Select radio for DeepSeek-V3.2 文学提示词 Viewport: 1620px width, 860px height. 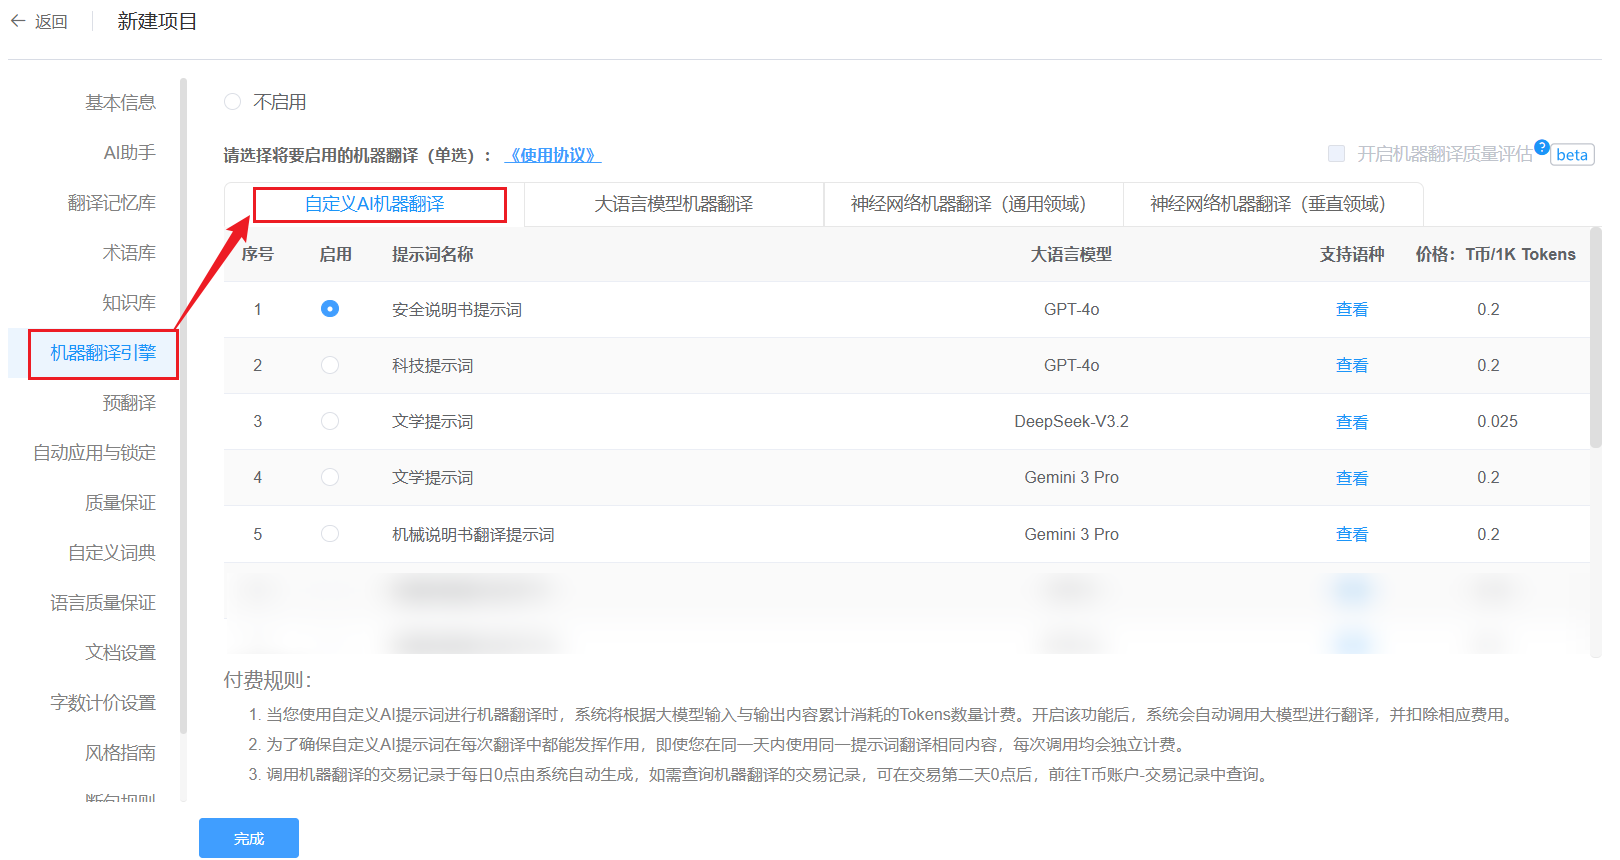point(330,422)
